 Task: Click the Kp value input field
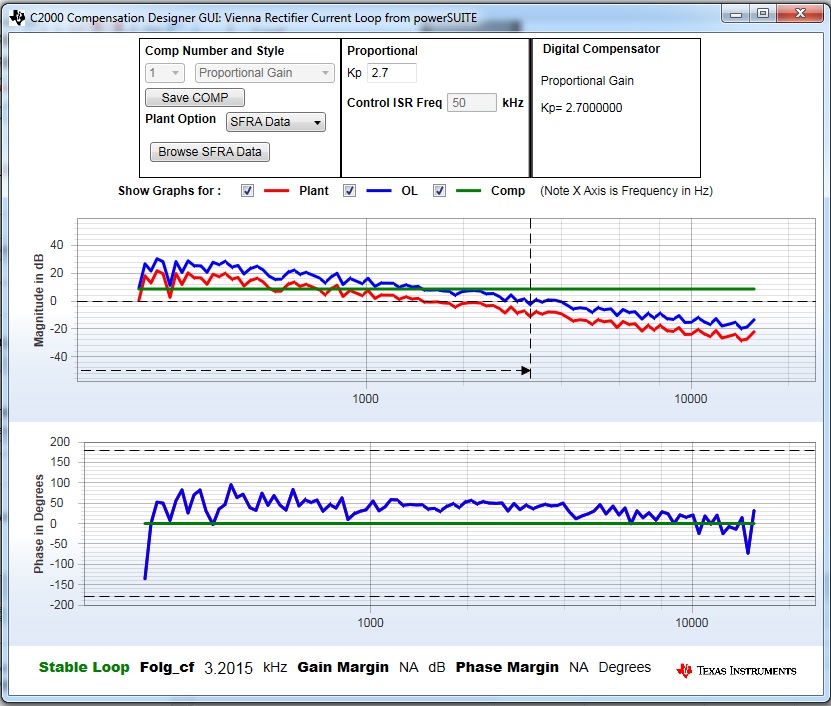coord(393,73)
